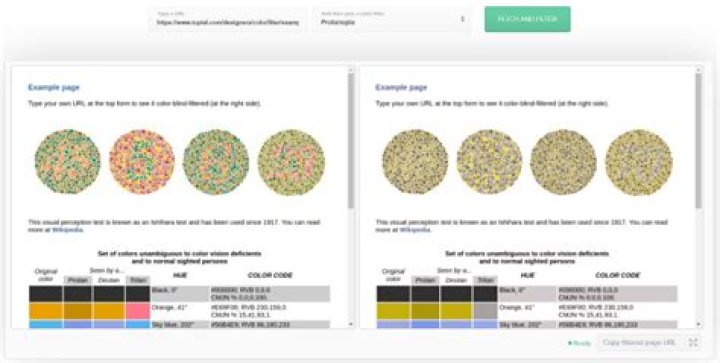Select the first Ishihara plate in left pane
Viewport: 720px width, 363px height.
tap(68, 162)
